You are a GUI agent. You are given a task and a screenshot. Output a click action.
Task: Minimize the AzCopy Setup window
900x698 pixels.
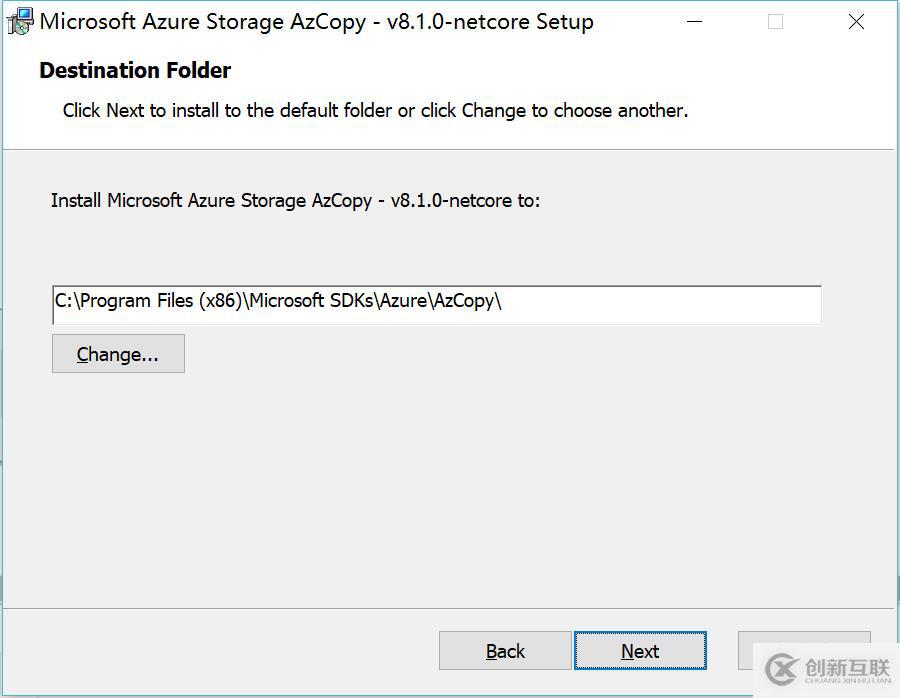[695, 22]
